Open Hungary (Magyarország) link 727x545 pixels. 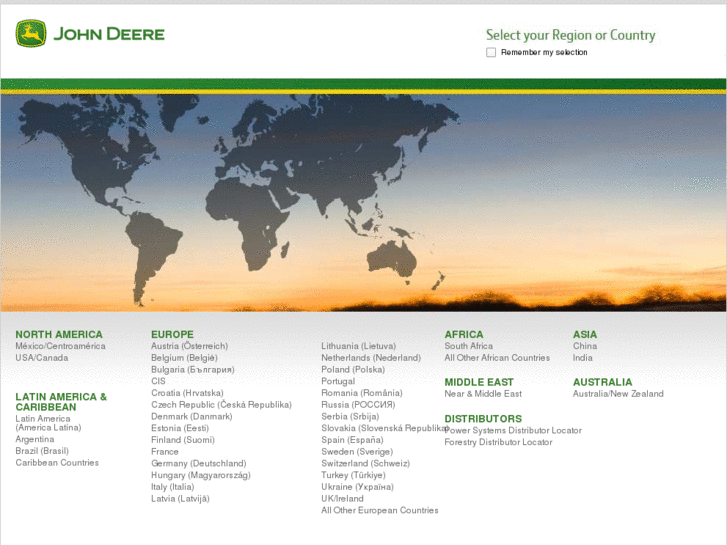tap(201, 475)
